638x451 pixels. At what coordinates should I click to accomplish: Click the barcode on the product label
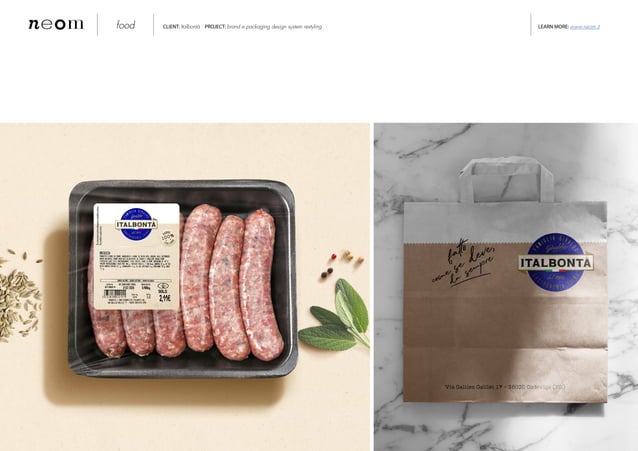point(115,293)
